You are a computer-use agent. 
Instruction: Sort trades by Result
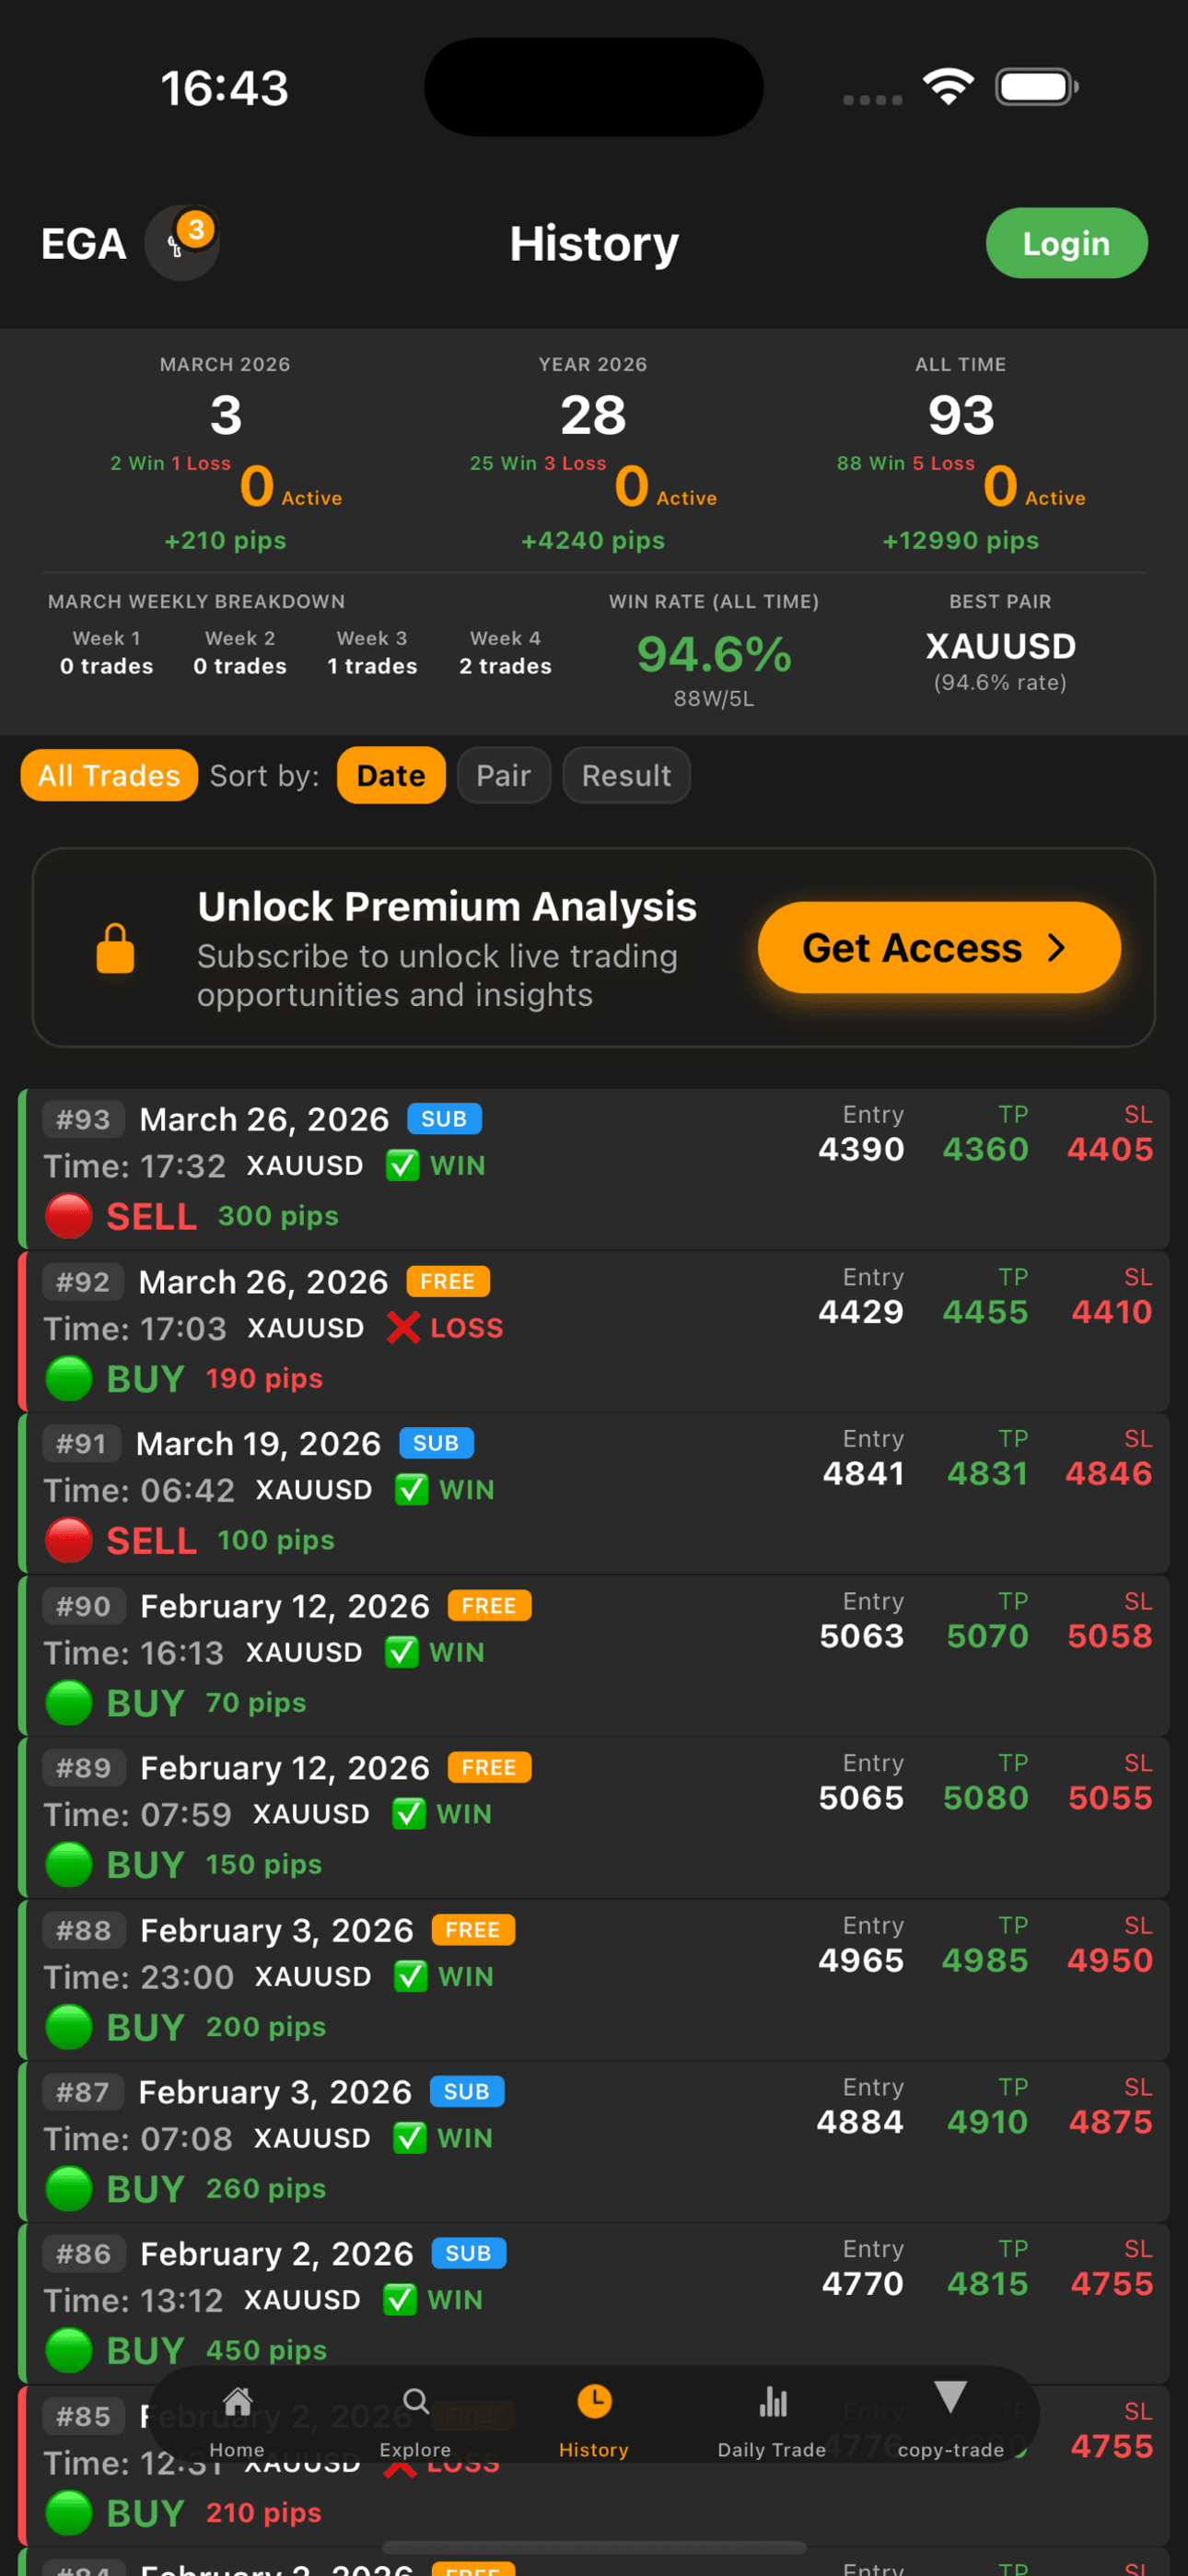[x=626, y=776]
